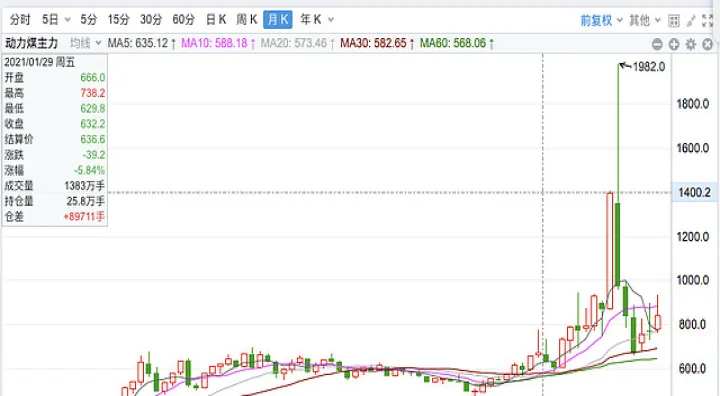Select the 5分 minute chart tab
The image size is (720, 396).
click(x=89, y=20)
